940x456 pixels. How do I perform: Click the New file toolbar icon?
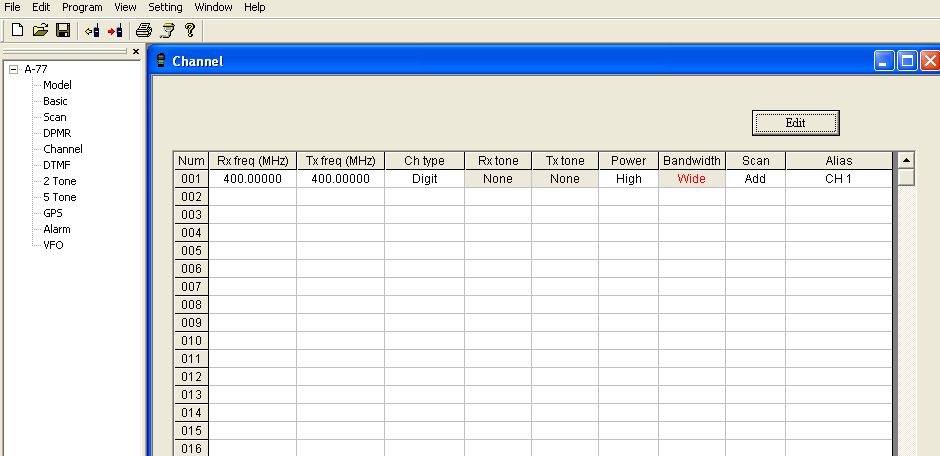click(x=16, y=30)
